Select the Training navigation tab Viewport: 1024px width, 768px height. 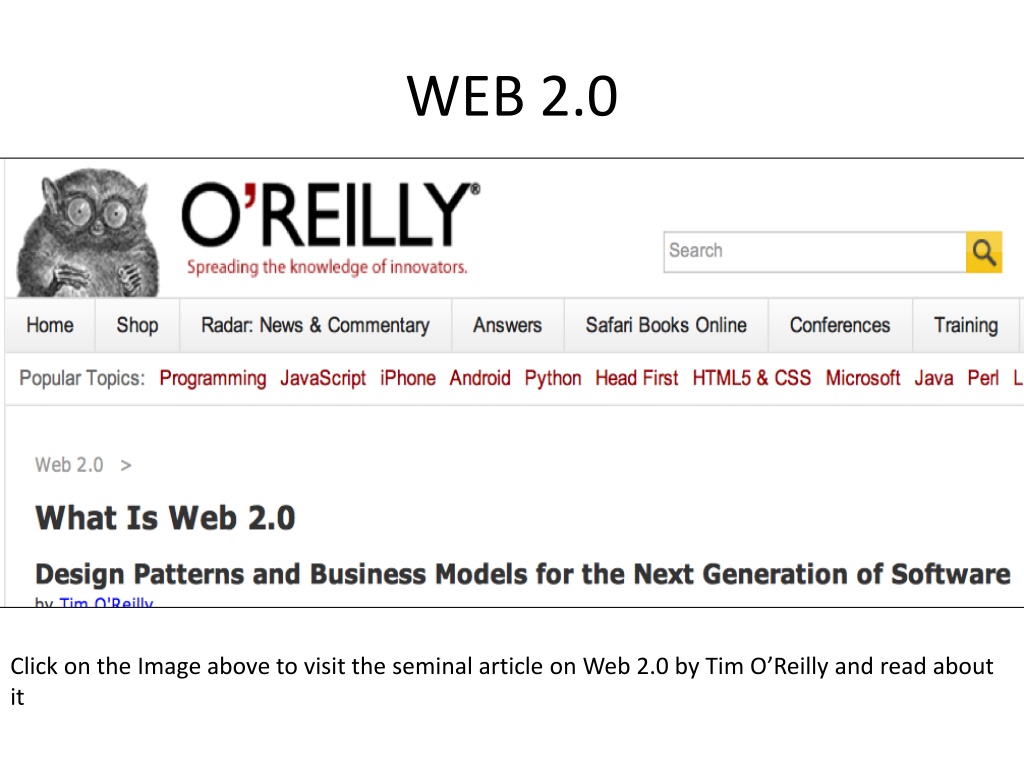[966, 325]
